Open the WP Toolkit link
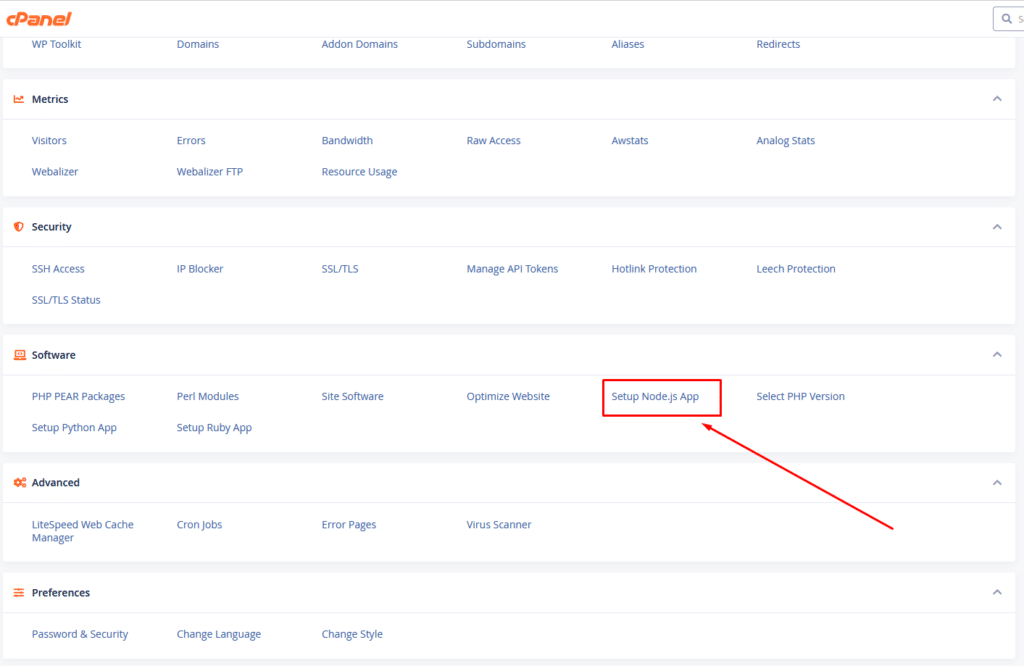The height and width of the screenshot is (666, 1024). [x=56, y=44]
